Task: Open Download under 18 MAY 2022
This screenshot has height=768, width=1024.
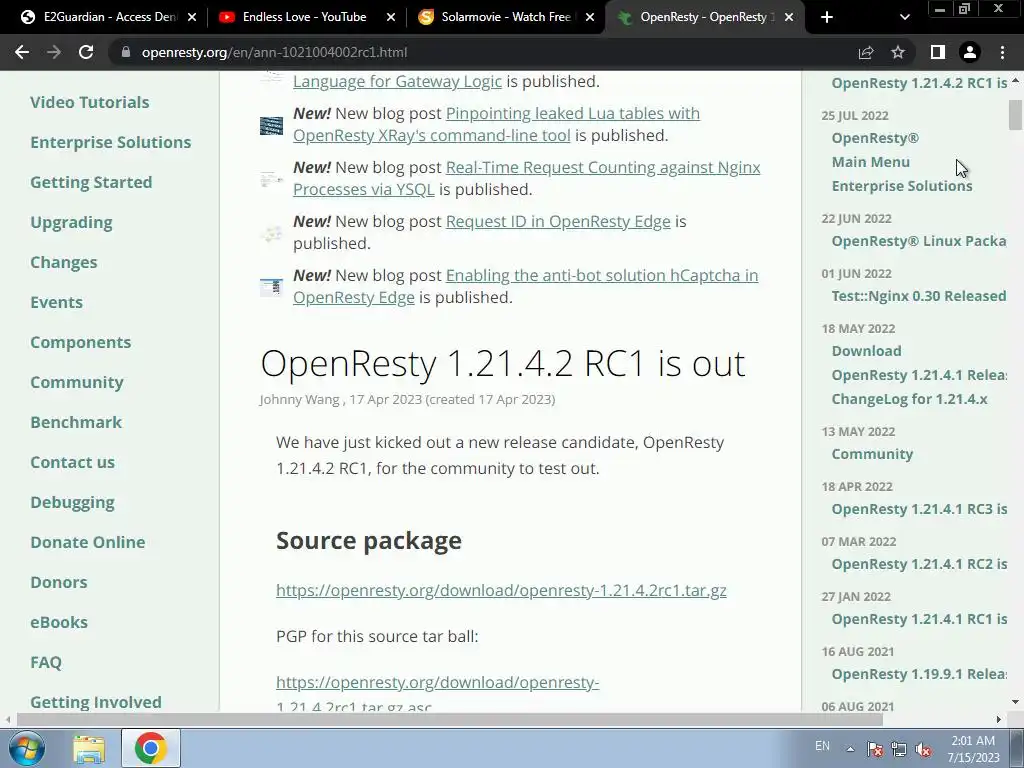Action: 866,351
